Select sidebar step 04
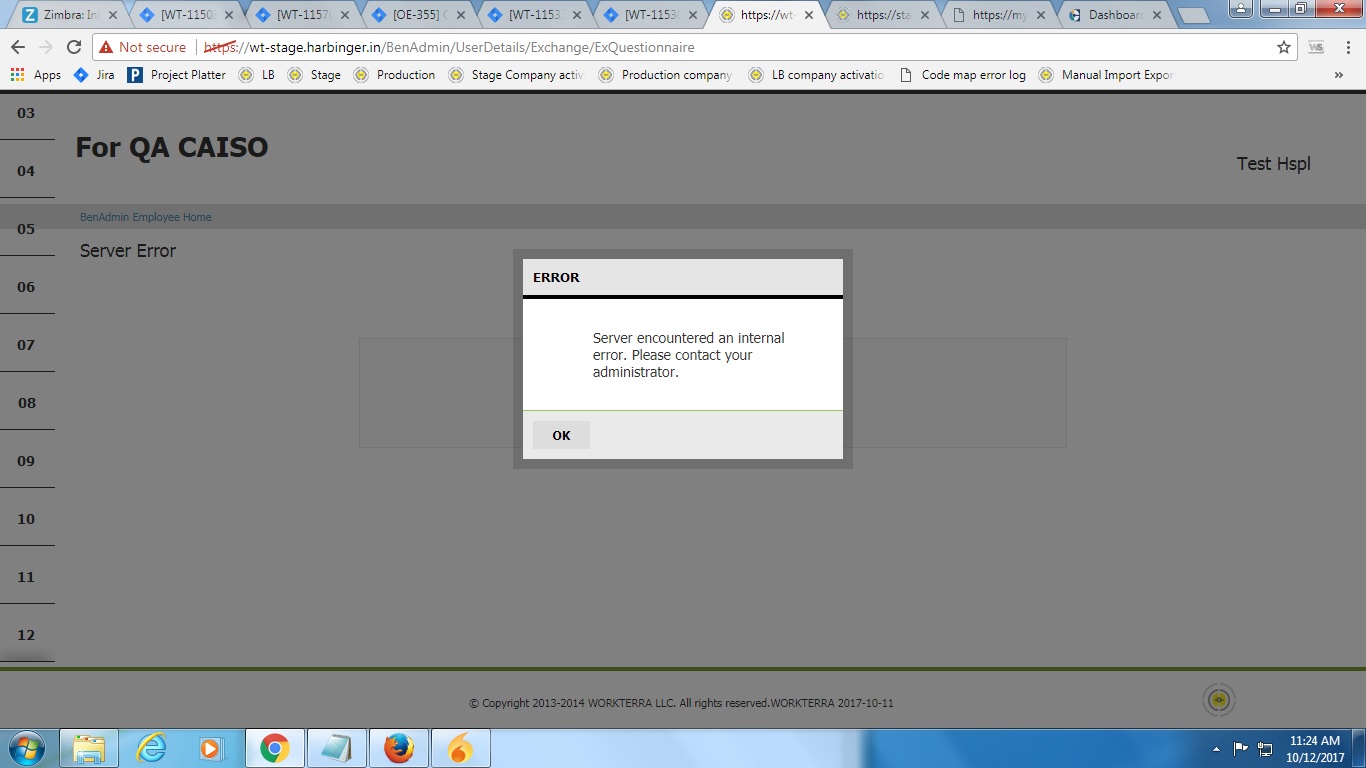The height and width of the screenshot is (768, 1366). coord(27,171)
